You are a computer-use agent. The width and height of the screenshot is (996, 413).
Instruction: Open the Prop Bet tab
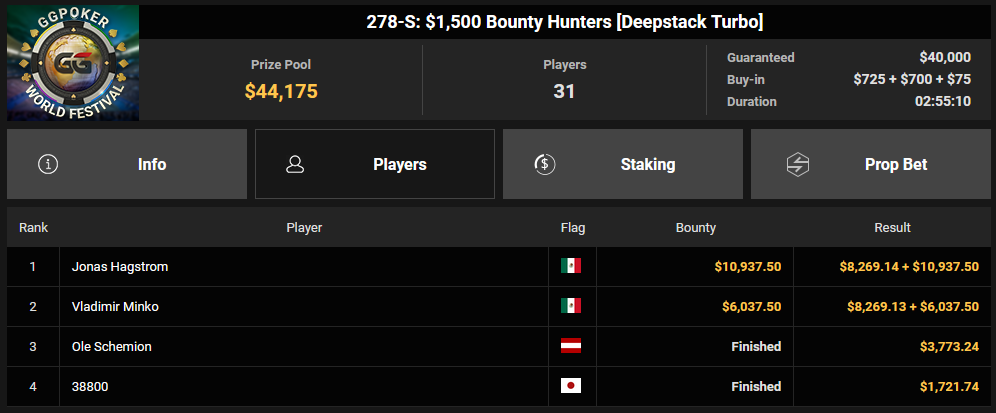click(x=870, y=165)
